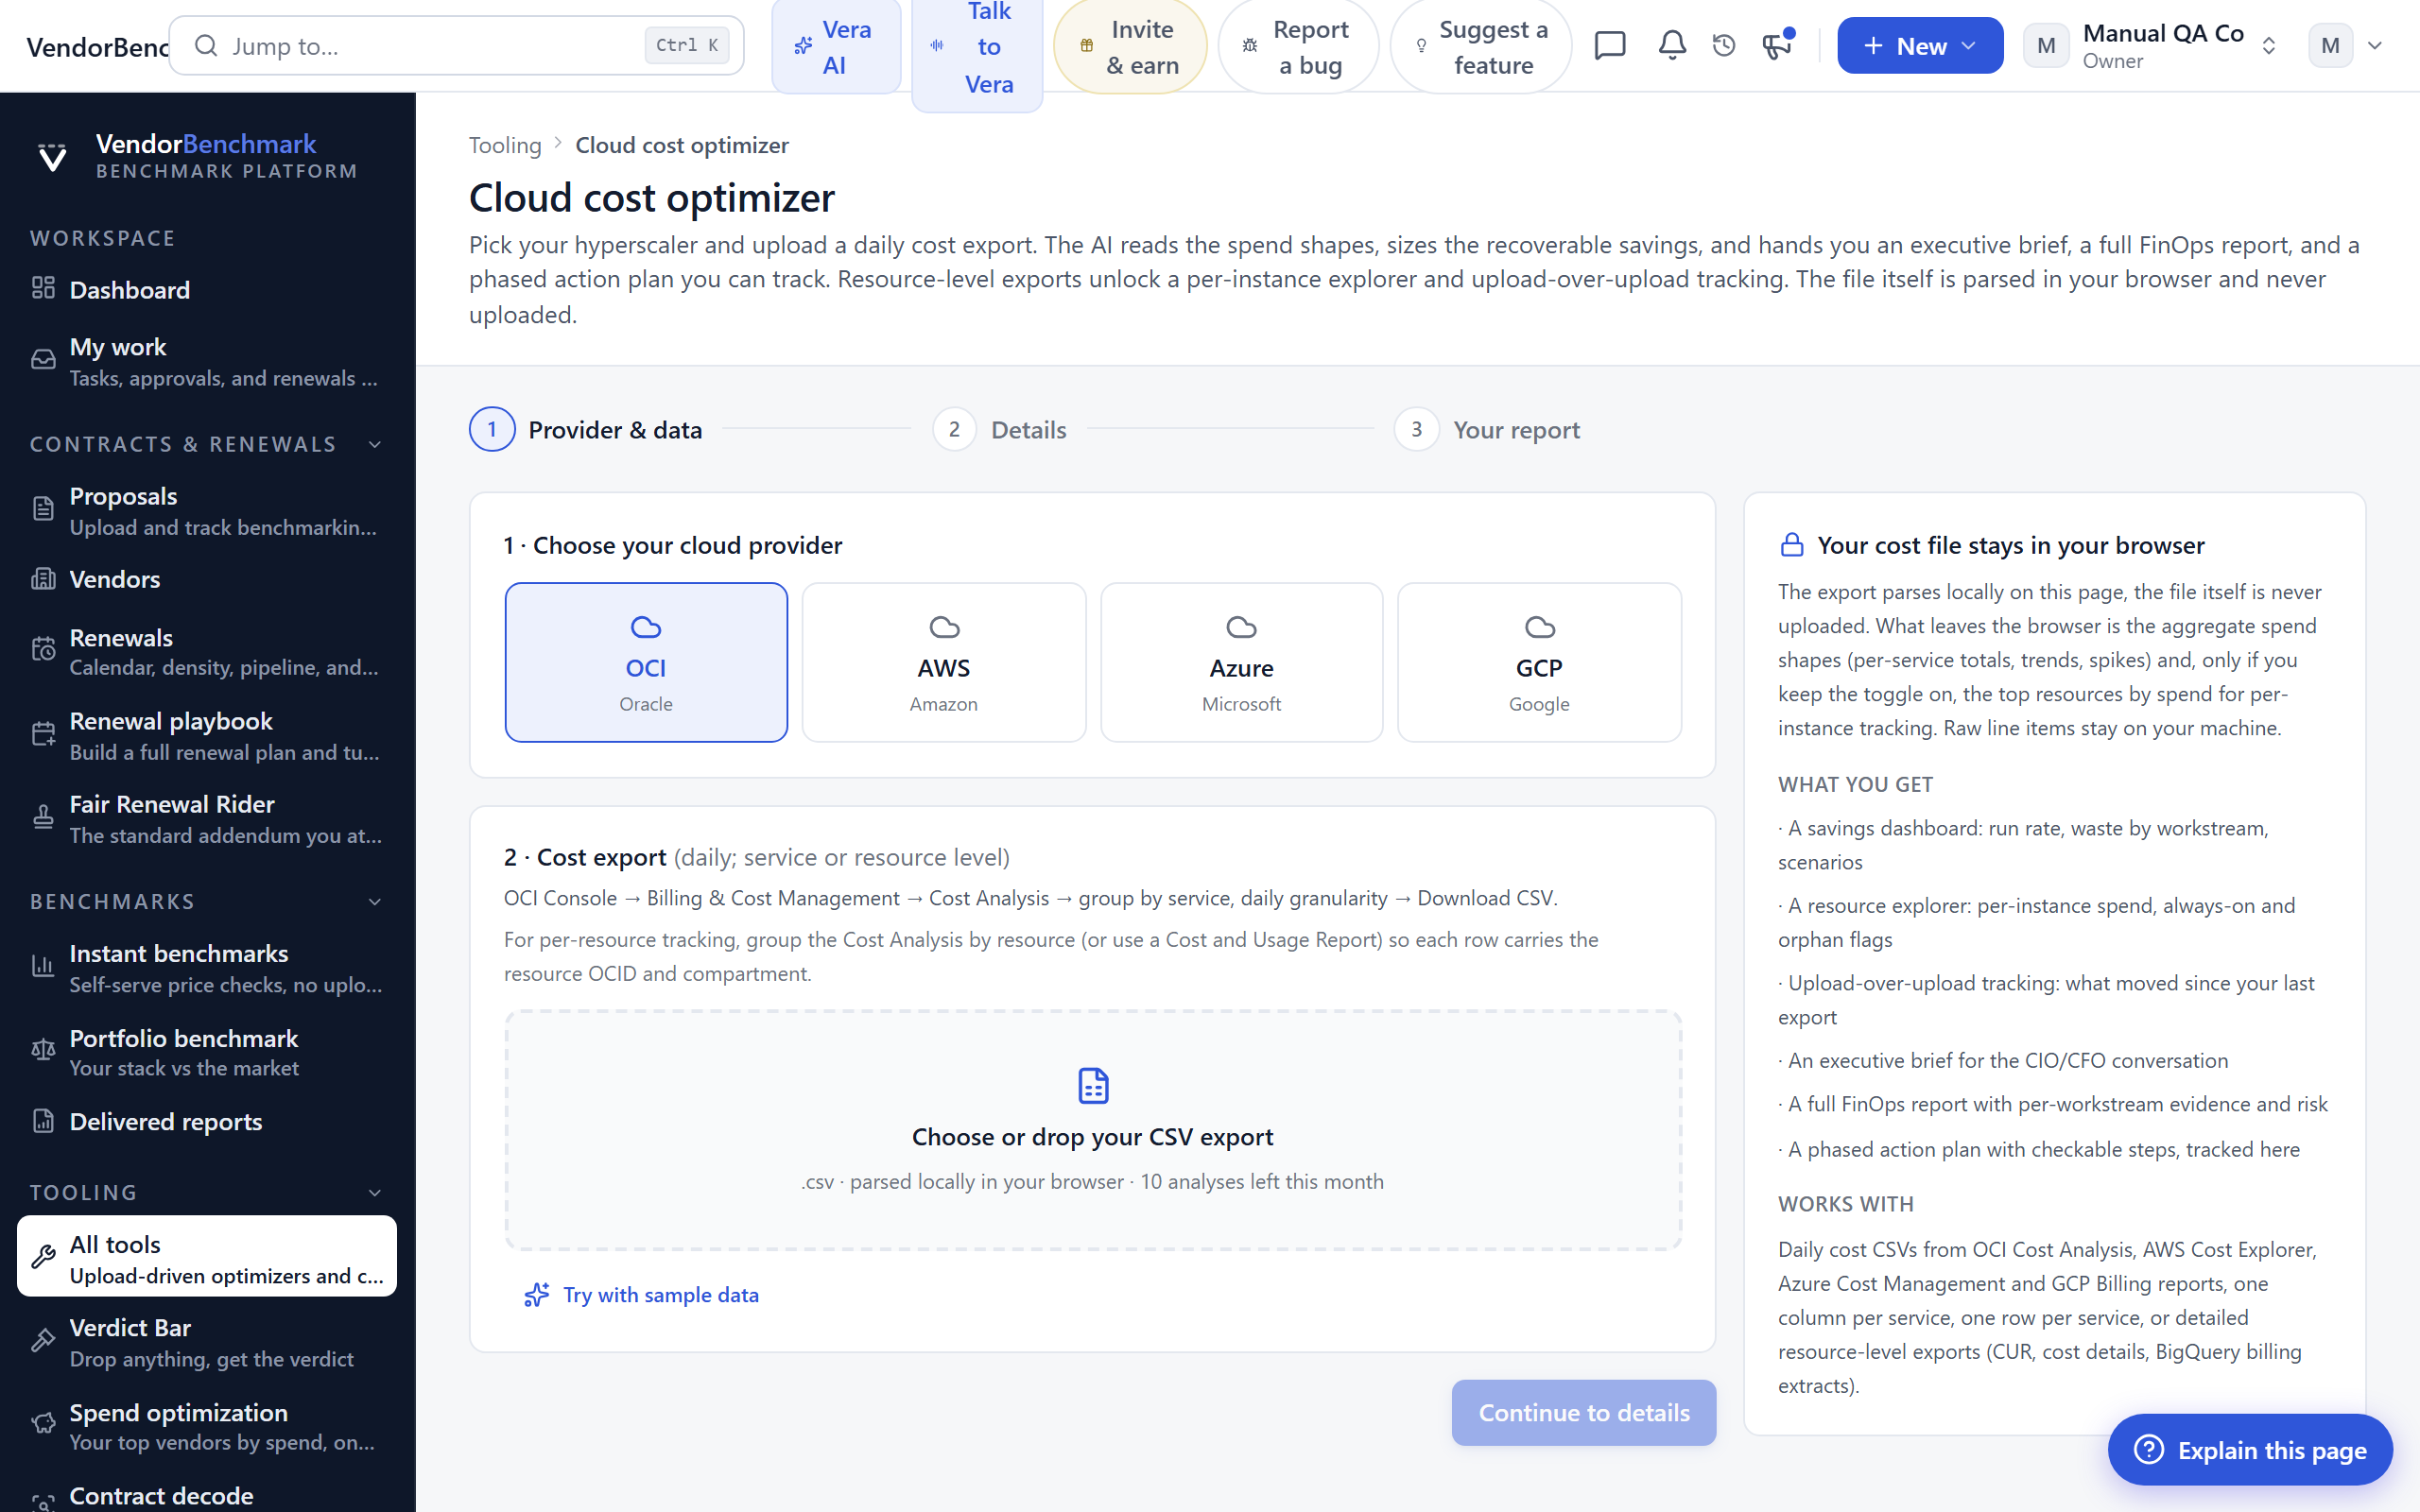The image size is (2420, 1512).
Task: Open the announcements megaphone icon
Action: 1777,46
